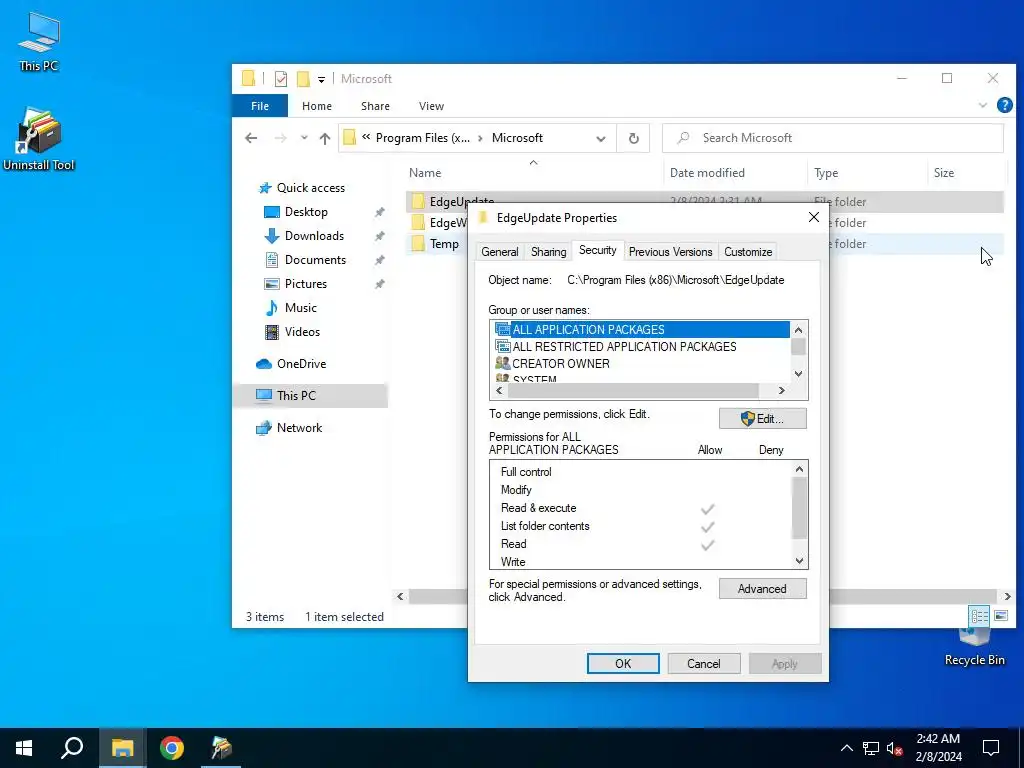Refresh the Microsoft folder view
Image resolution: width=1024 pixels, height=768 pixels.
[x=633, y=138]
